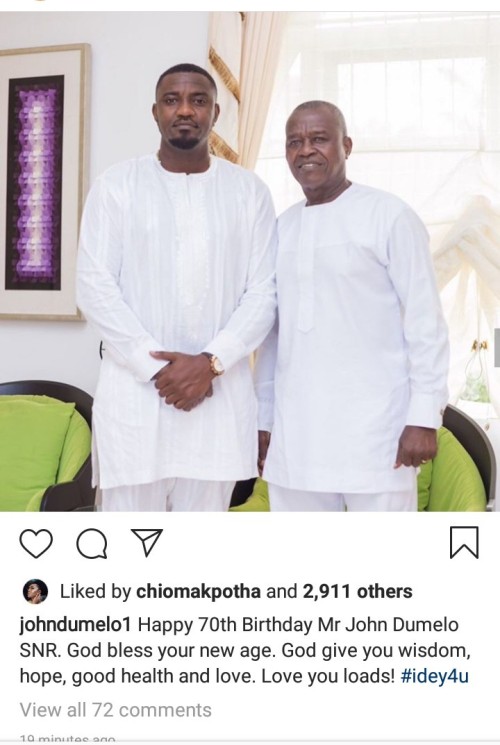Click View all 72 comments
This screenshot has height=745, width=500.
(x=115, y=710)
